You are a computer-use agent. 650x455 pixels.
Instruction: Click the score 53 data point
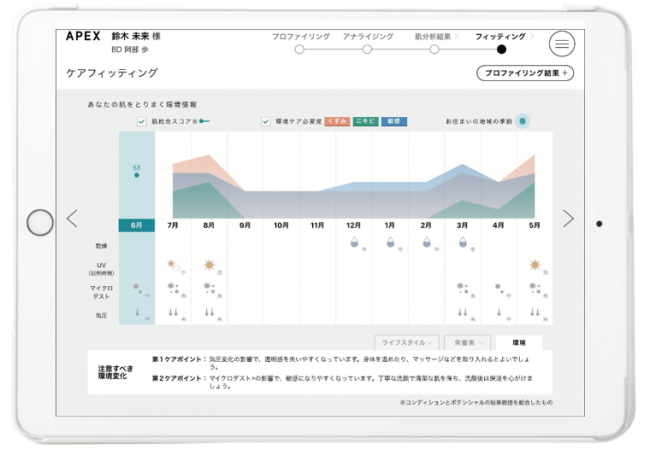[x=137, y=175]
